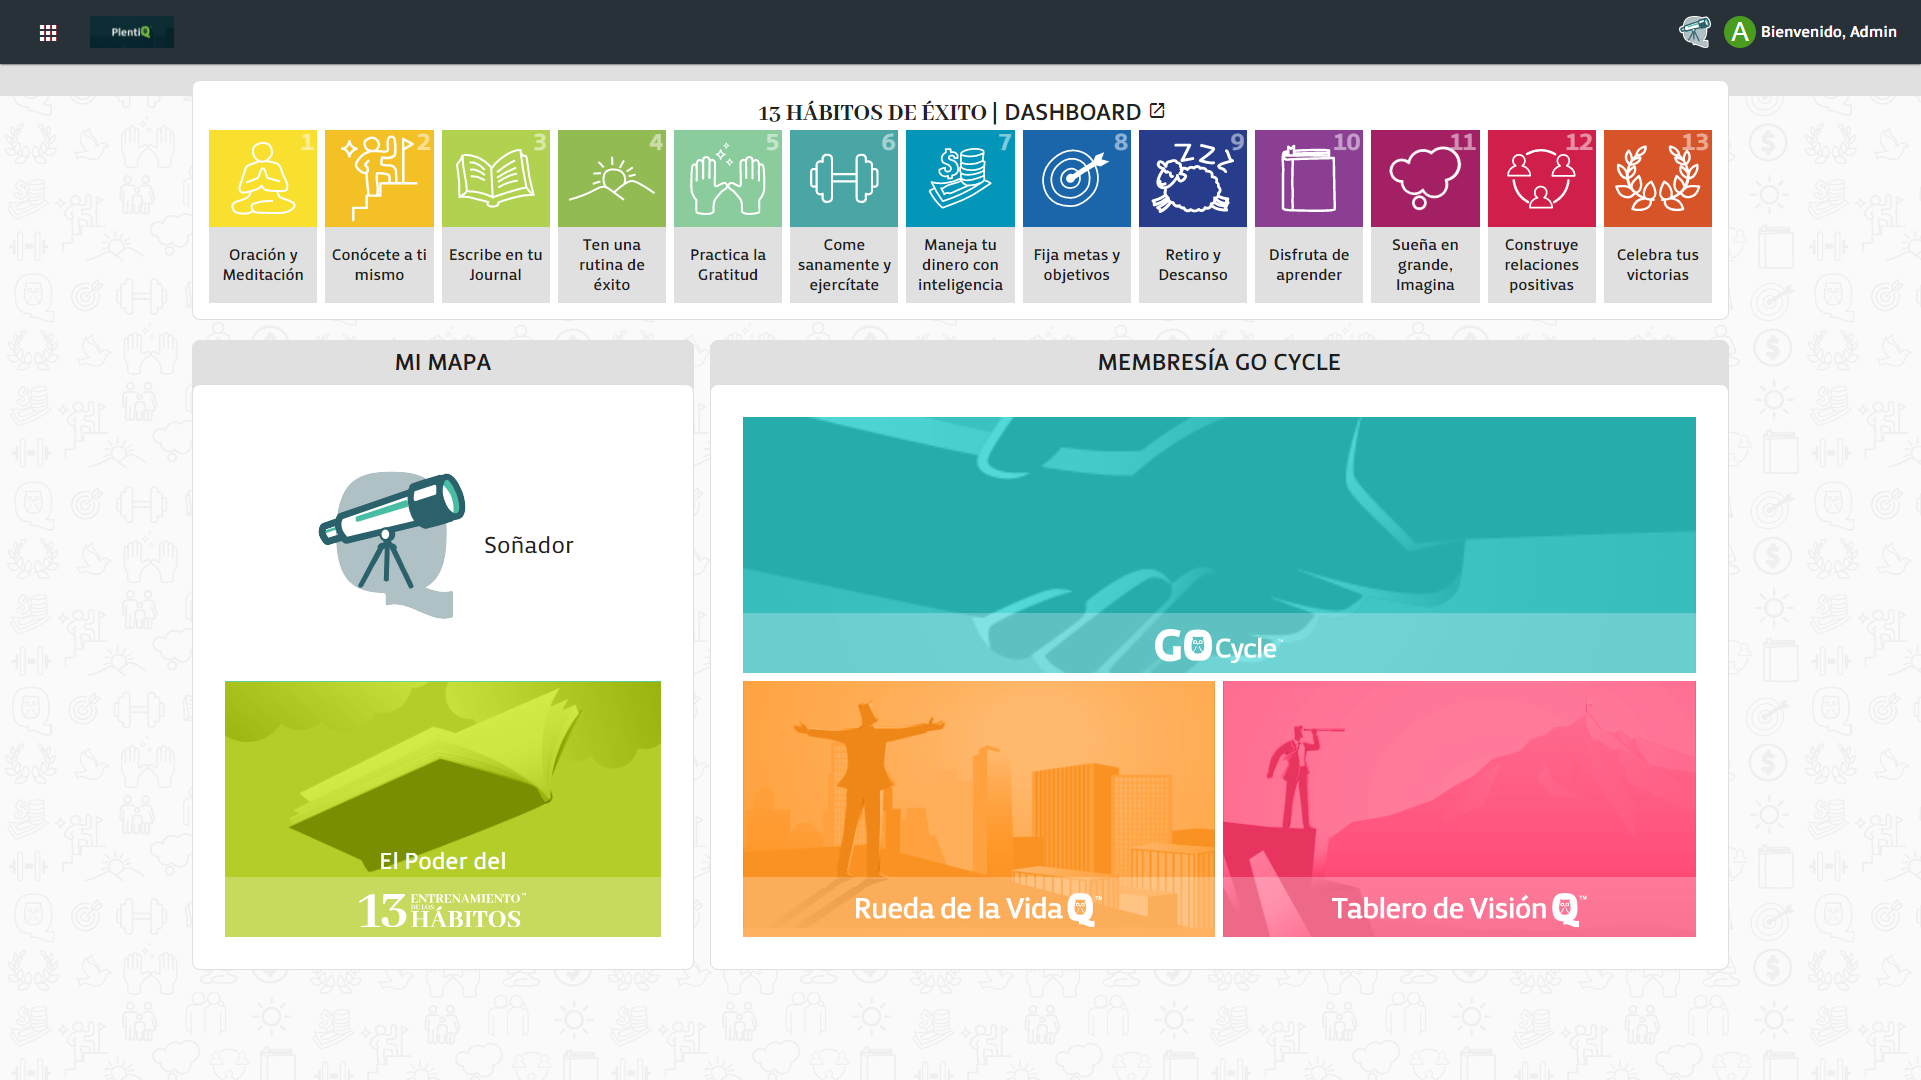Click the Conócete a ti mismo label
This screenshot has height=1080, width=1921.
[379, 265]
